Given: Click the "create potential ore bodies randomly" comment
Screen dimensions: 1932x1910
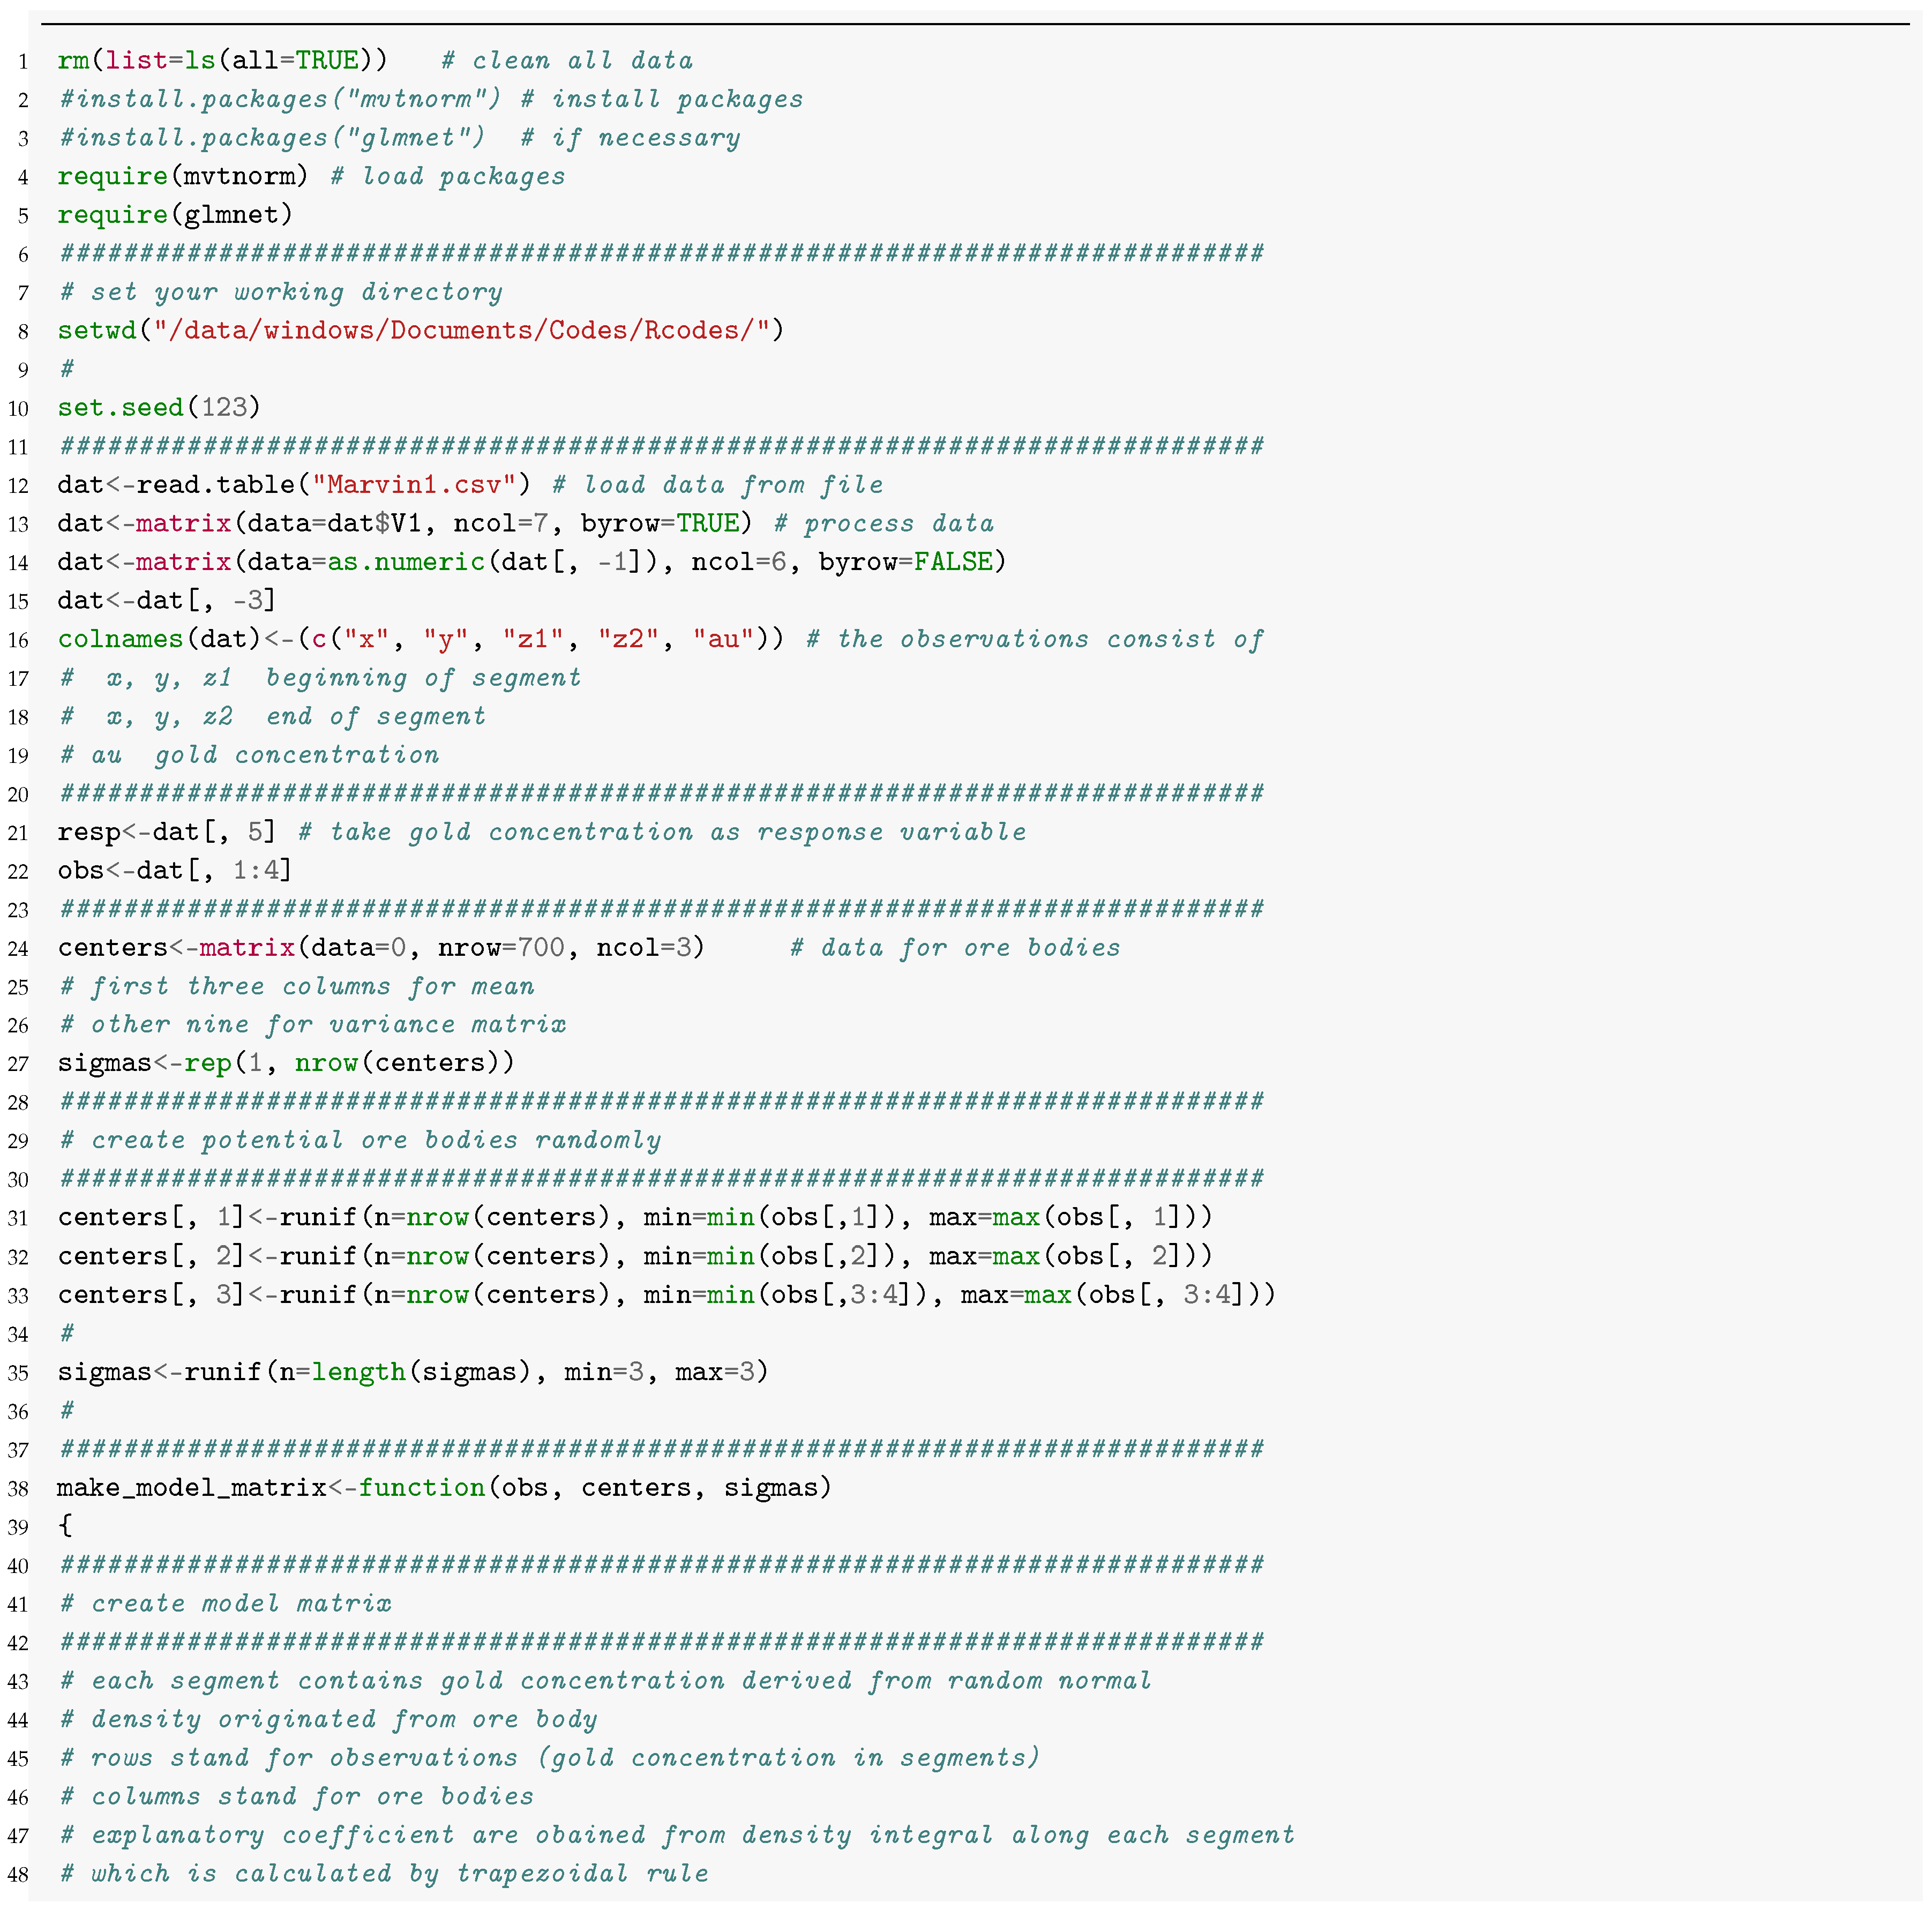Looking at the screenshot, I should click(x=360, y=1141).
